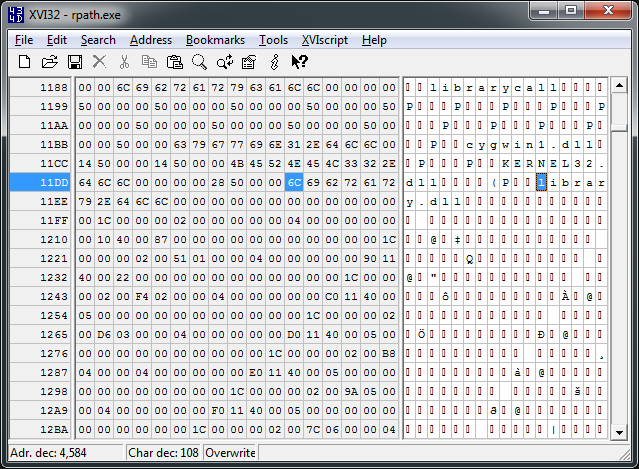The image size is (639, 469).
Task: Open the Tools menu
Action: [x=273, y=40]
